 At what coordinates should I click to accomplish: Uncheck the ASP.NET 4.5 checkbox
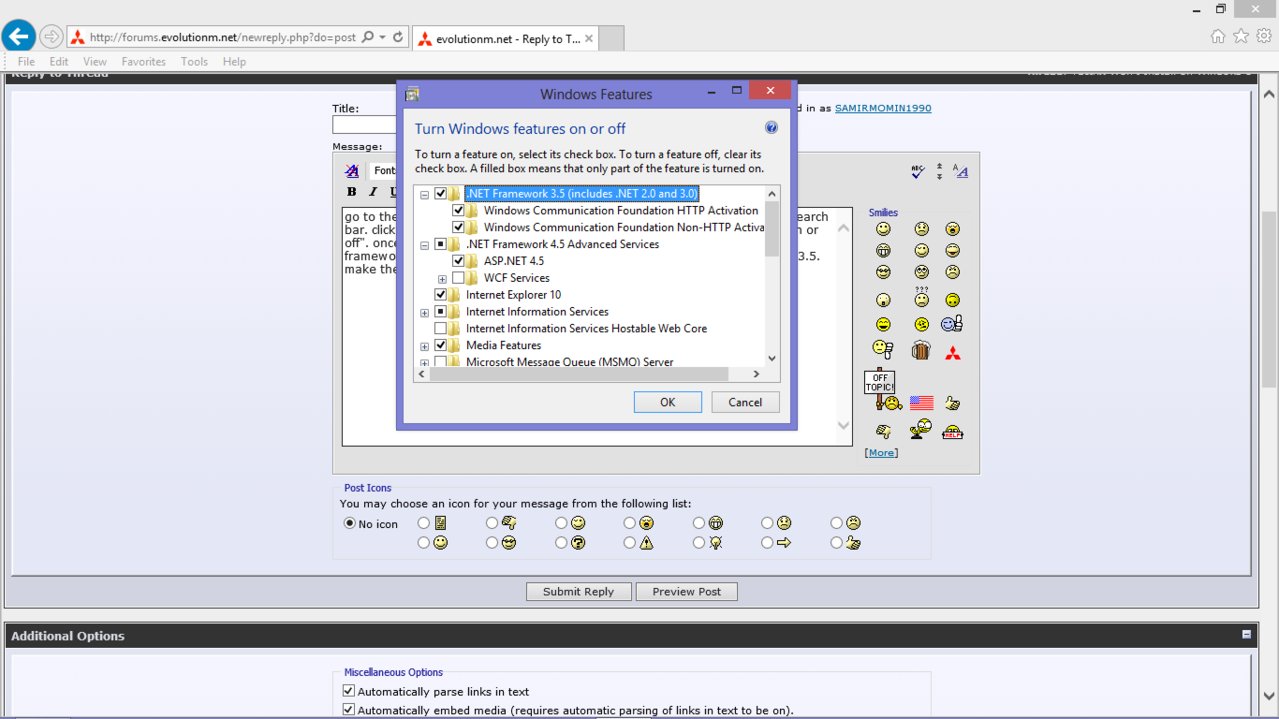459,261
